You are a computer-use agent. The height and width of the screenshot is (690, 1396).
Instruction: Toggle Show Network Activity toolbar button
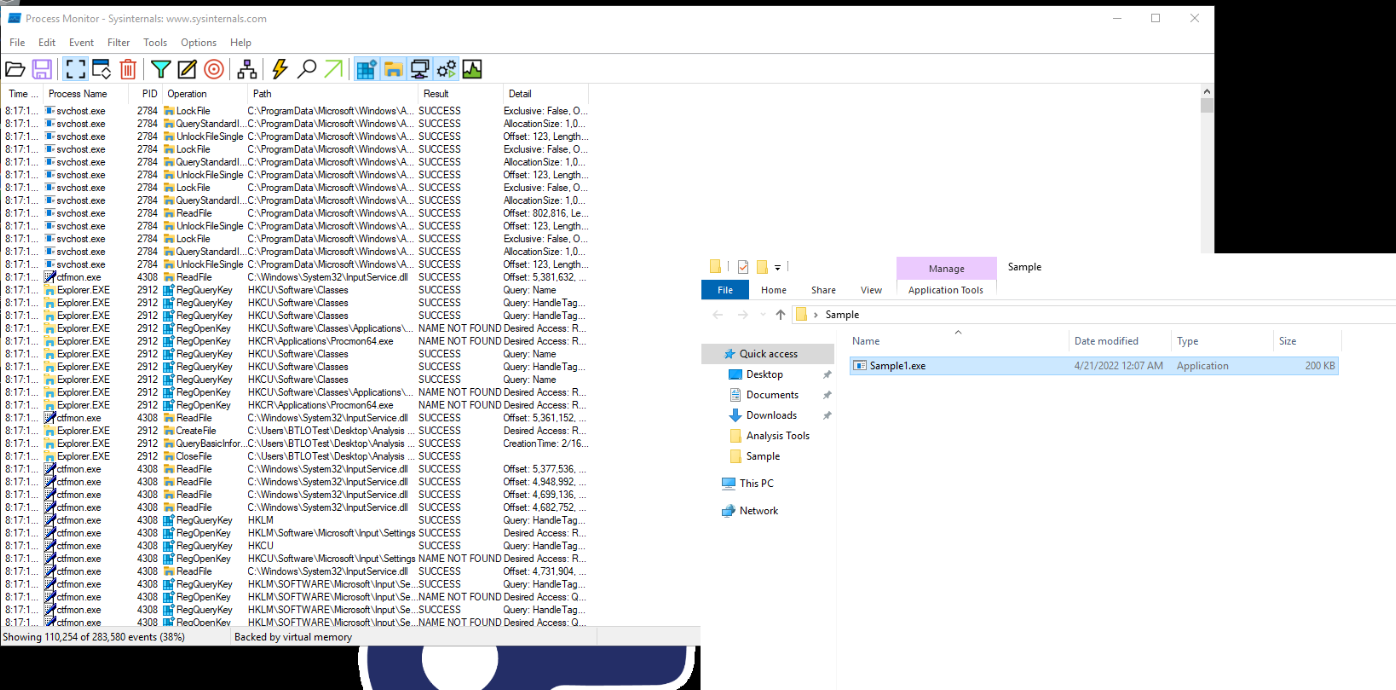420,69
